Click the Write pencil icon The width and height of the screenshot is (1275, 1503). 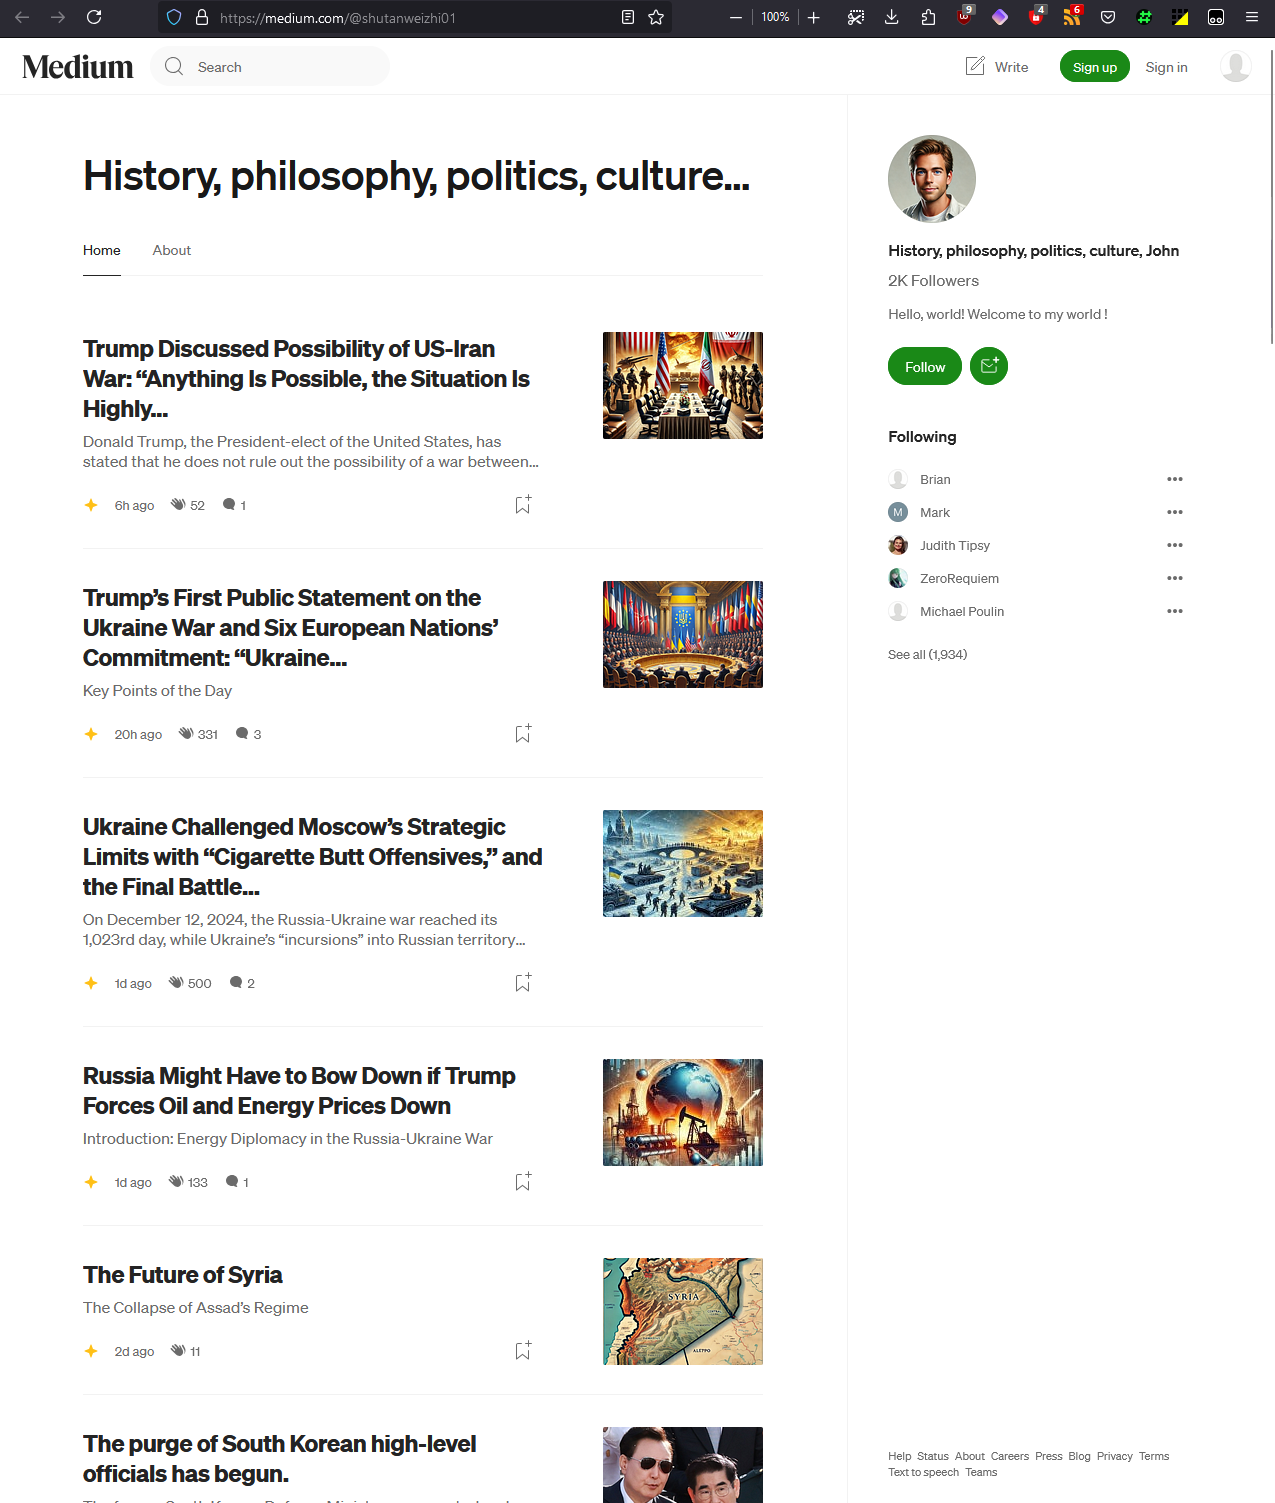tap(975, 66)
